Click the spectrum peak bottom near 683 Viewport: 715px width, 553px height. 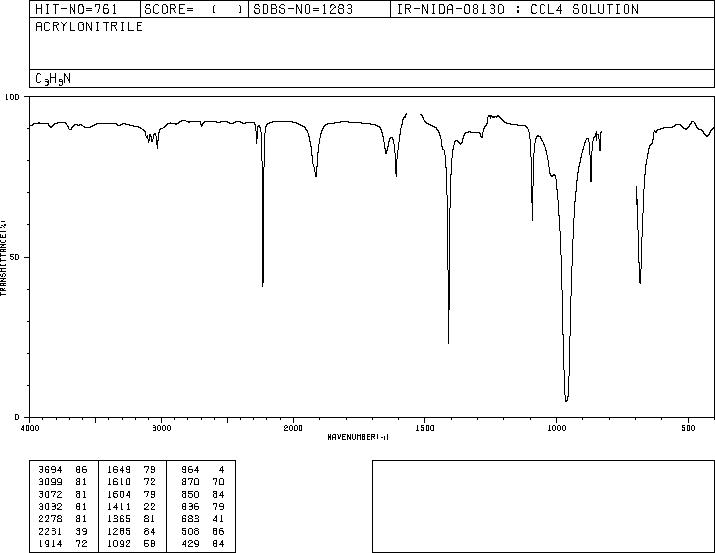point(640,282)
